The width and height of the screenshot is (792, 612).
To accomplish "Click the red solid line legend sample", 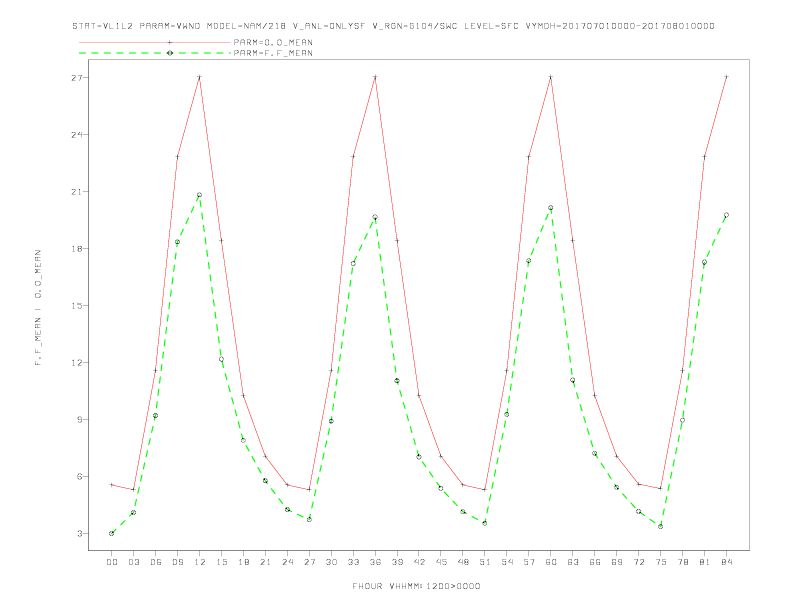I will click(155, 42).
